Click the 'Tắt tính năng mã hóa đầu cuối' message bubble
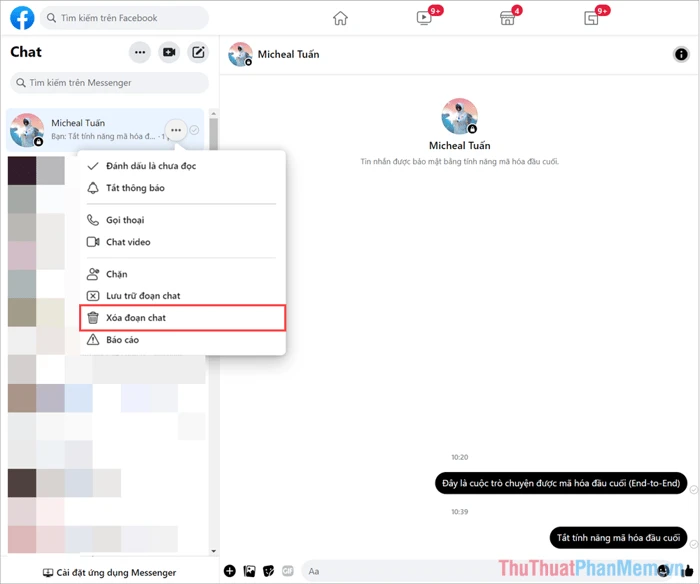This screenshot has width=700, height=584. pyautogui.click(x=618, y=538)
